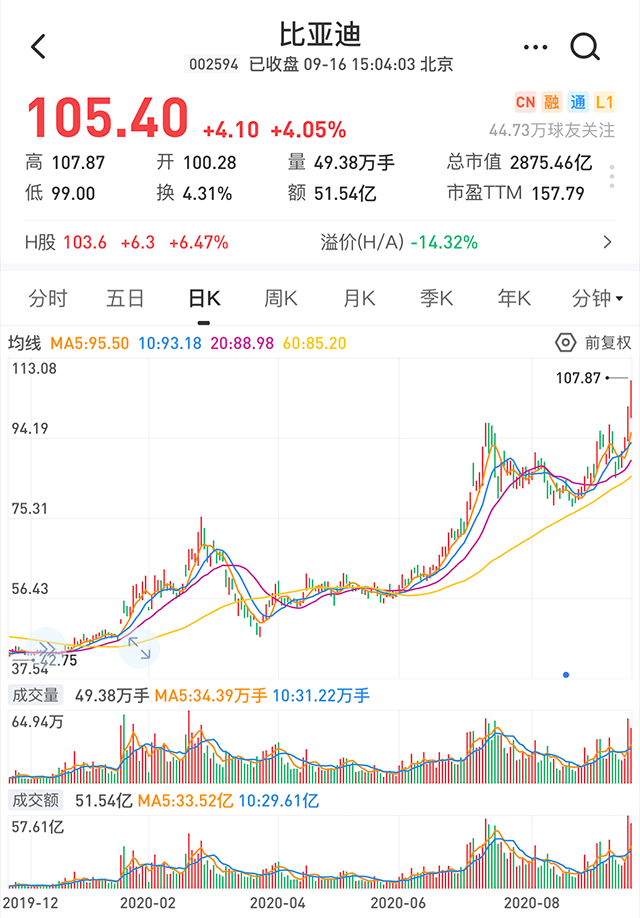Tap the 均线 indicator label
The height and width of the screenshot is (918, 640).
pyautogui.click(x=25, y=342)
